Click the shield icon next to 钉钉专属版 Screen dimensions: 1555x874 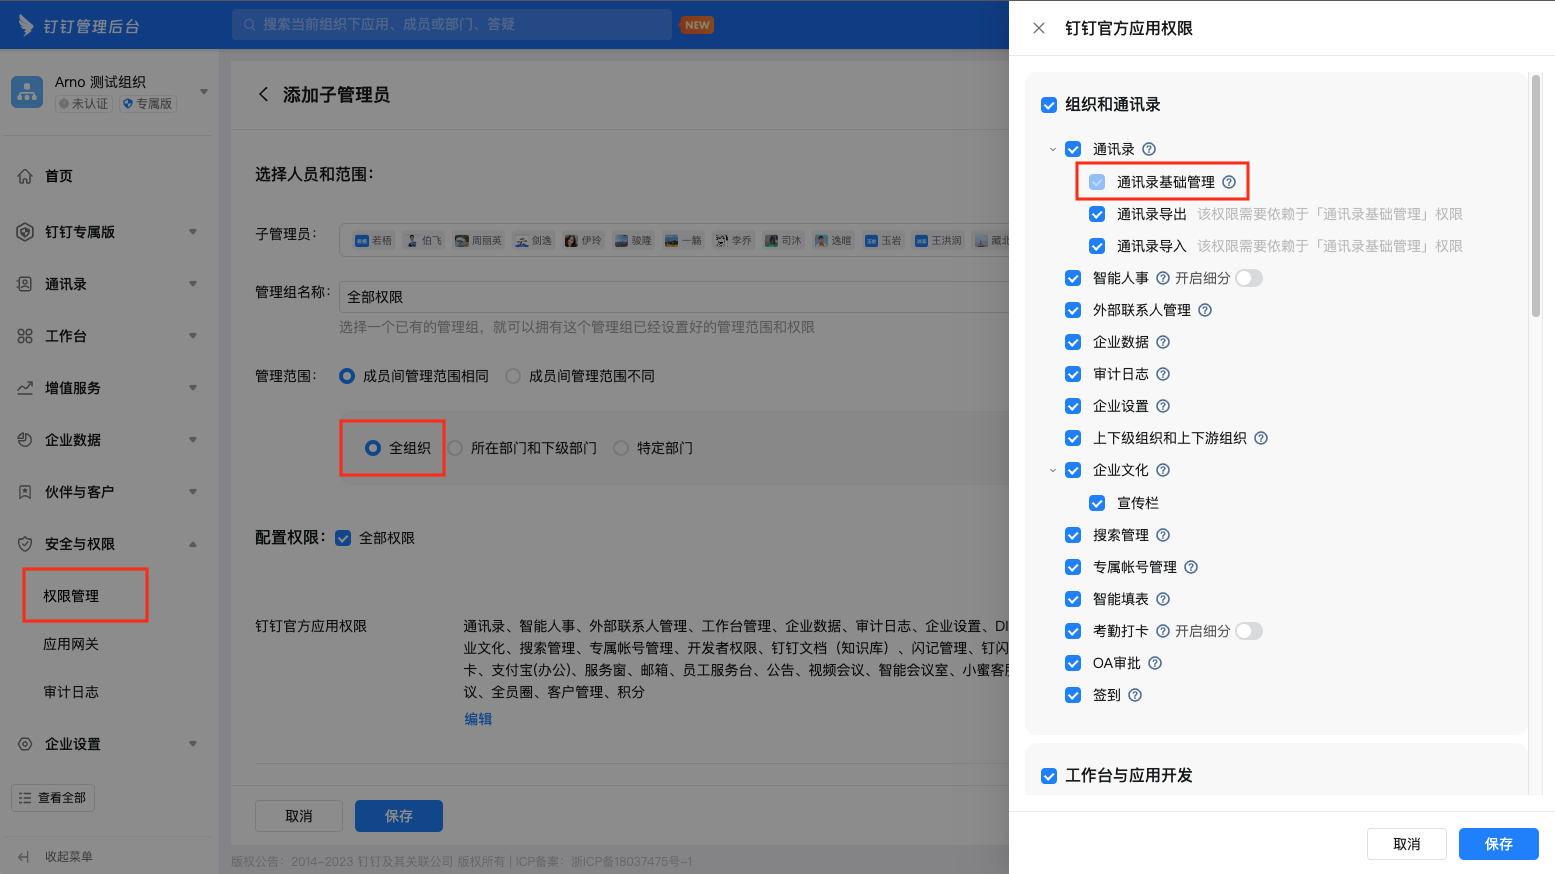(x=25, y=232)
